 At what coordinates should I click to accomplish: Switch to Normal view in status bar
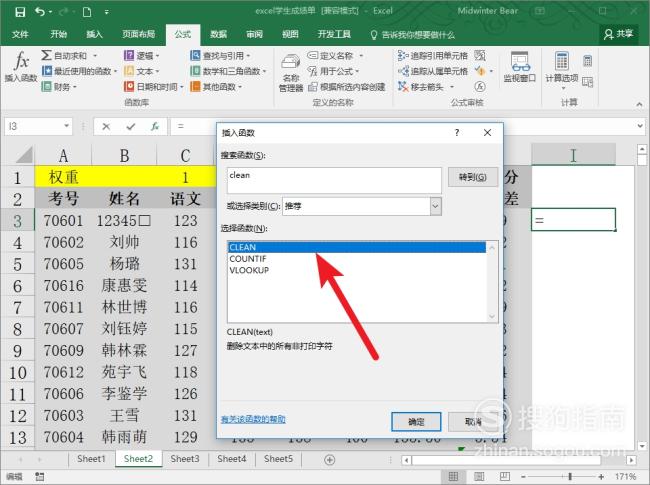(454, 477)
